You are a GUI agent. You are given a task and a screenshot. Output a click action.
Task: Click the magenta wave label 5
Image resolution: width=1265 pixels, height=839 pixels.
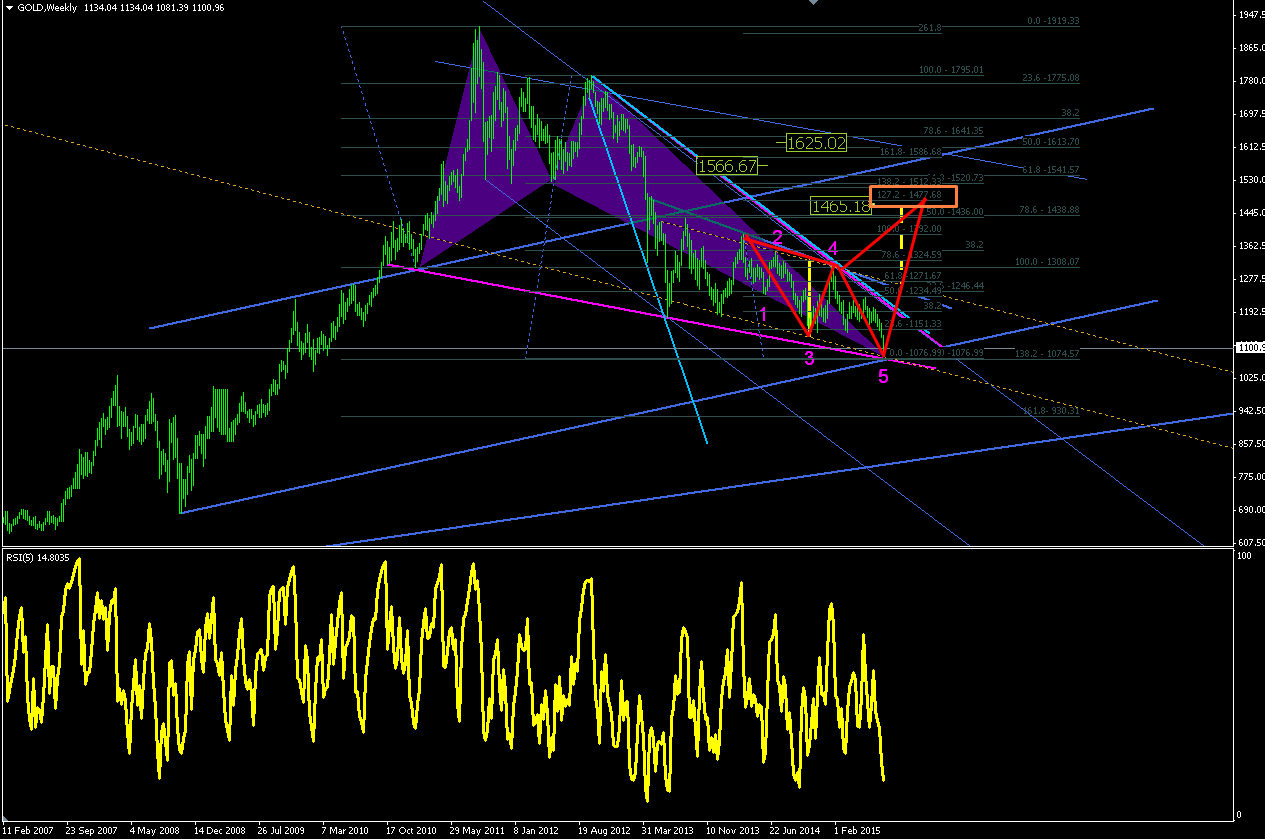point(883,376)
